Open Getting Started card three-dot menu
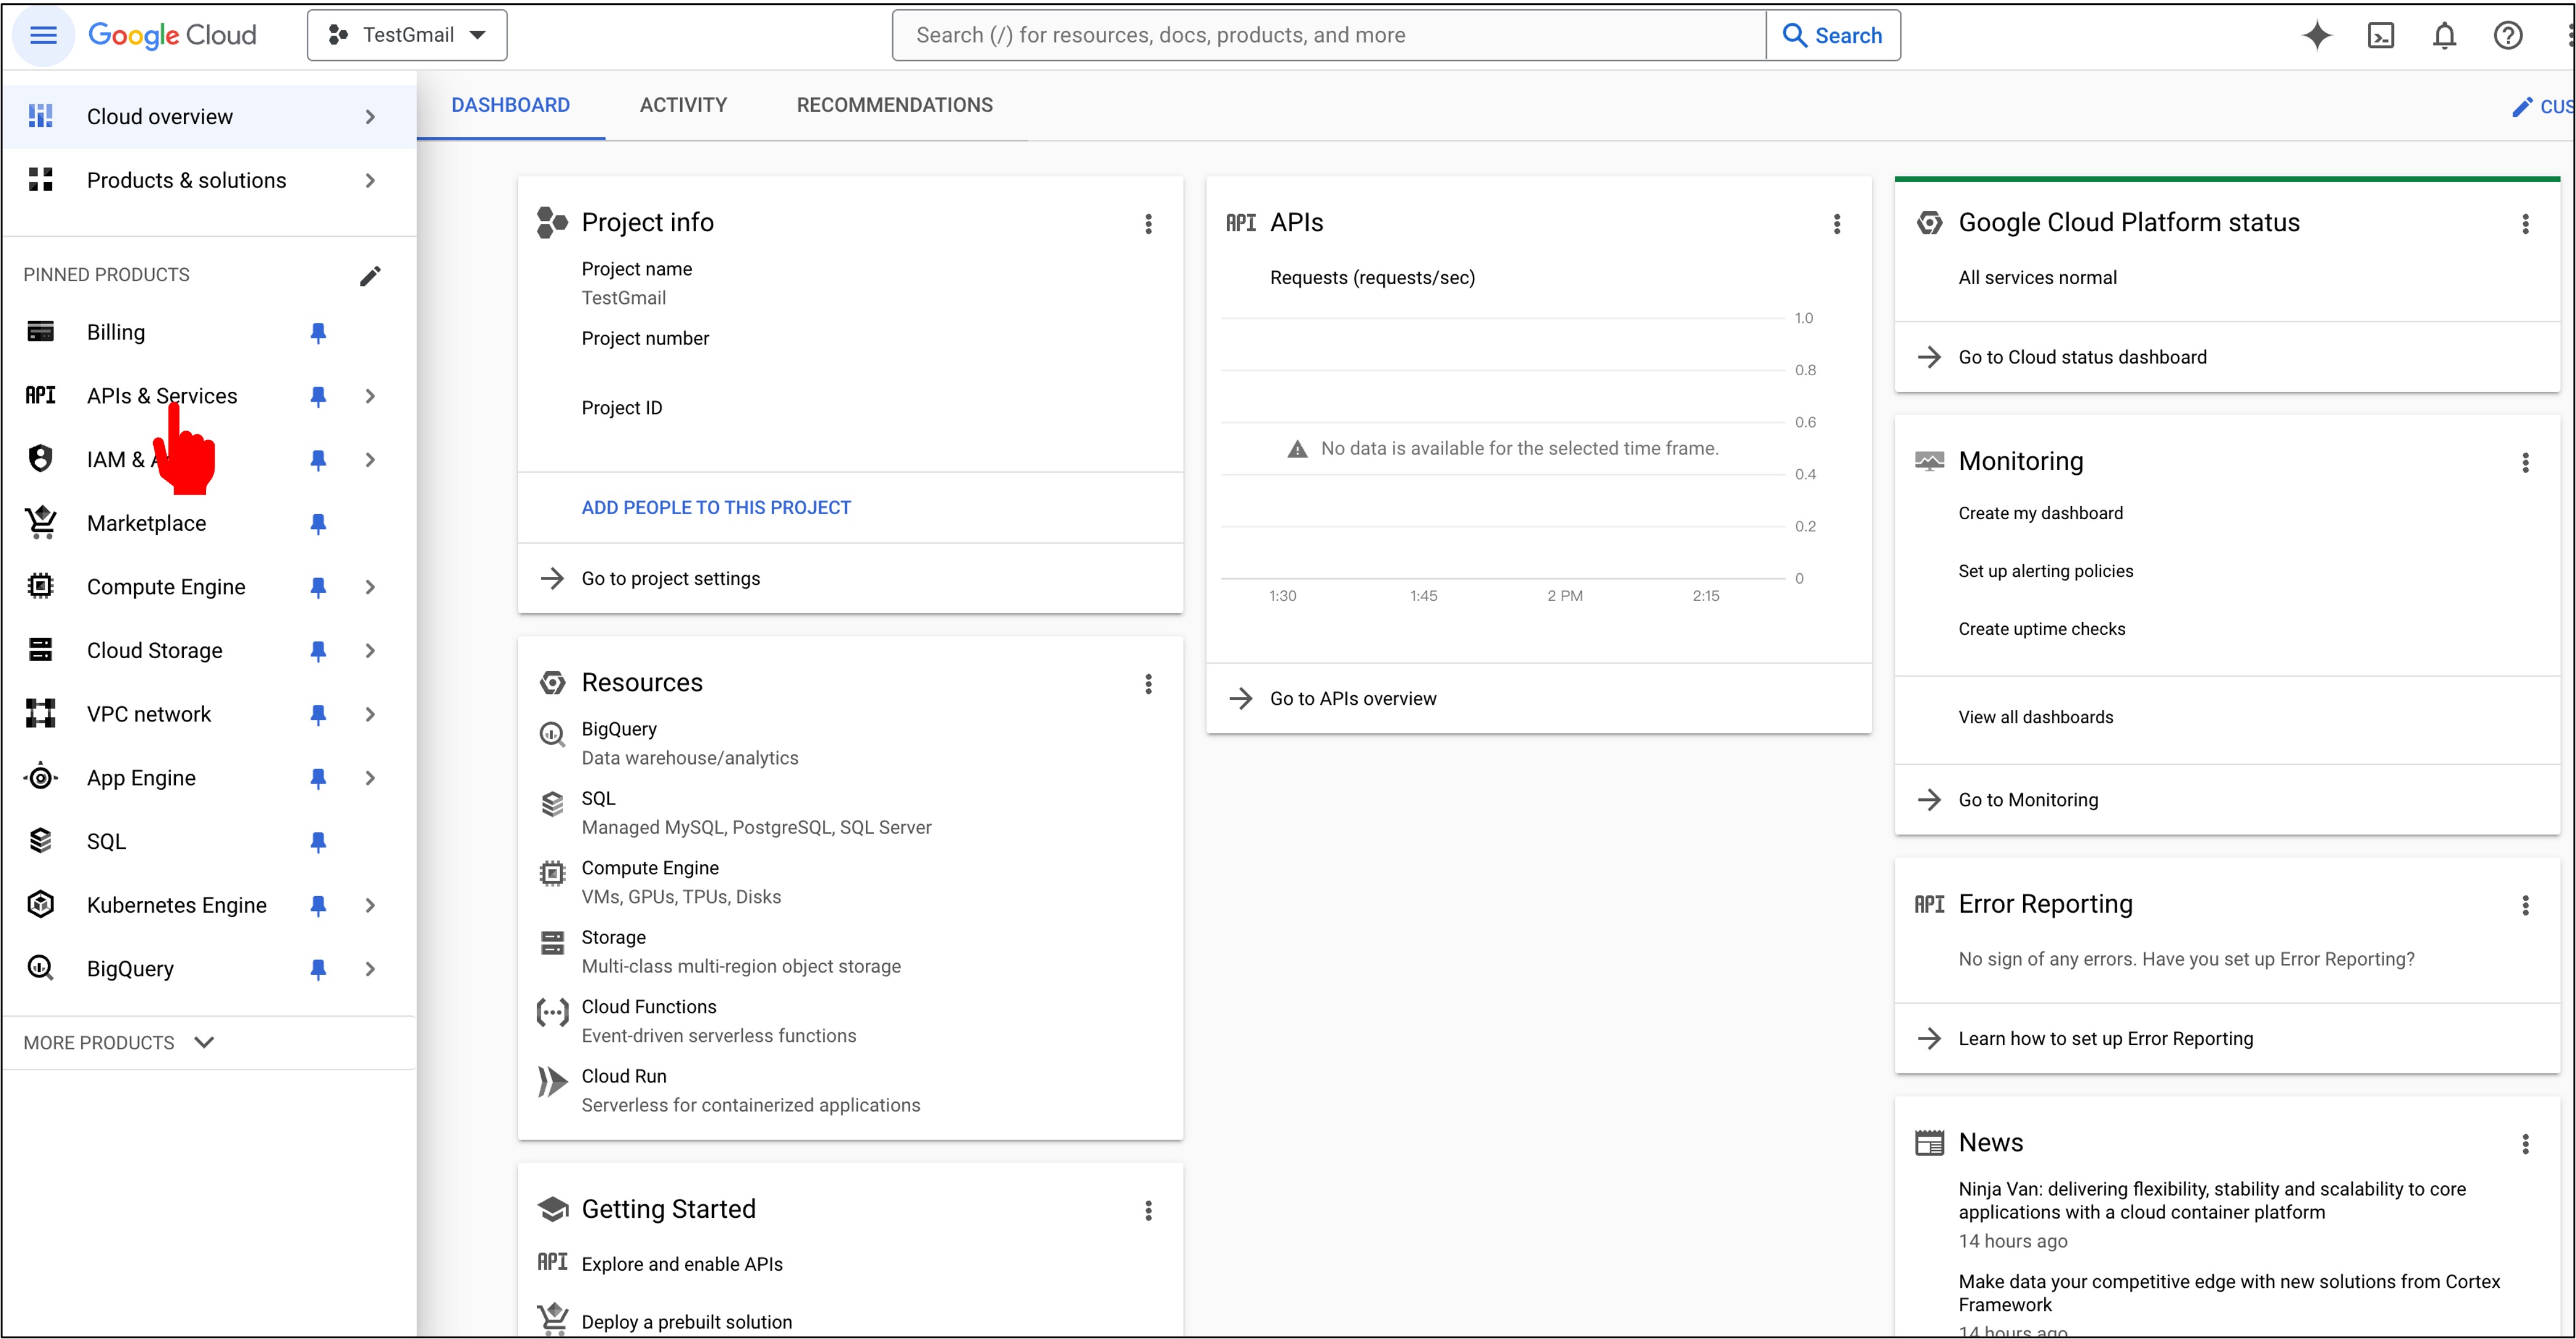 coord(1148,1211)
